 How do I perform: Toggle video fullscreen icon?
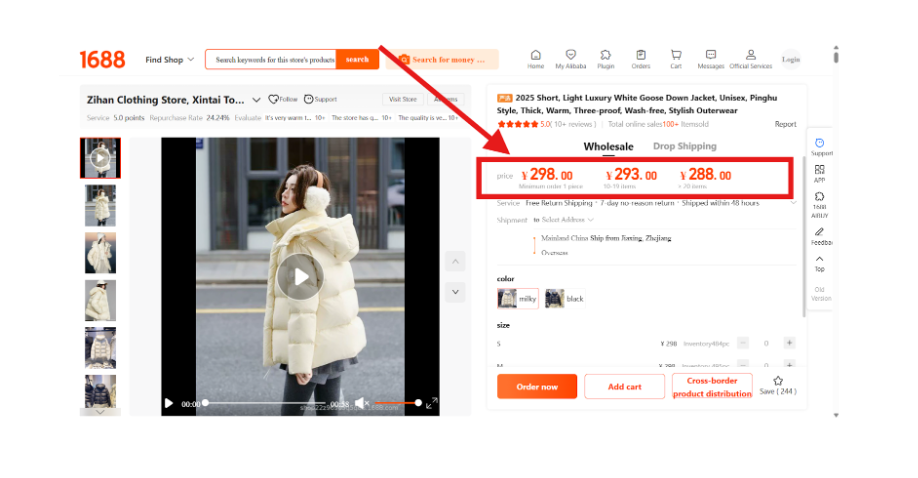431,403
